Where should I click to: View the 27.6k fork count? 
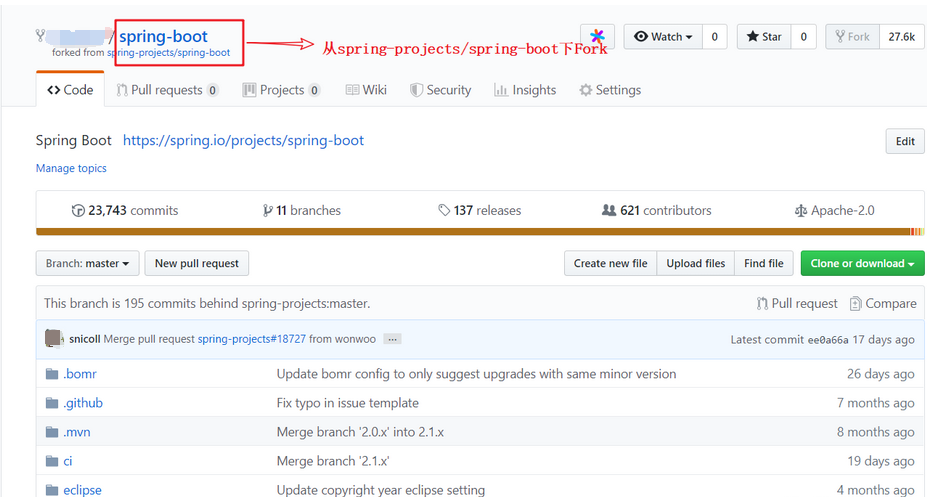(x=902, y=37)
